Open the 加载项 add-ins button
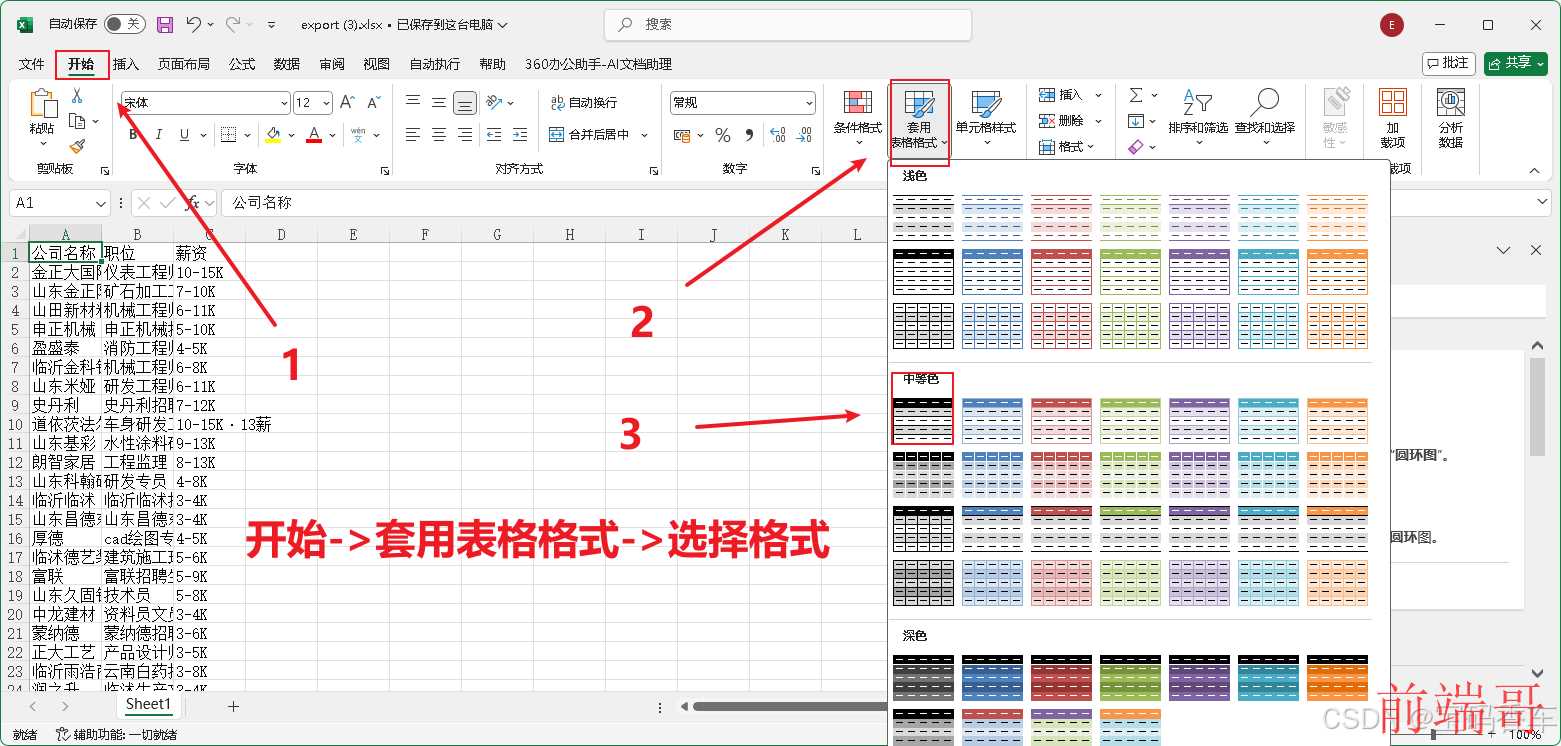Screen dimensions: 1561x746 pos(1393,118)
